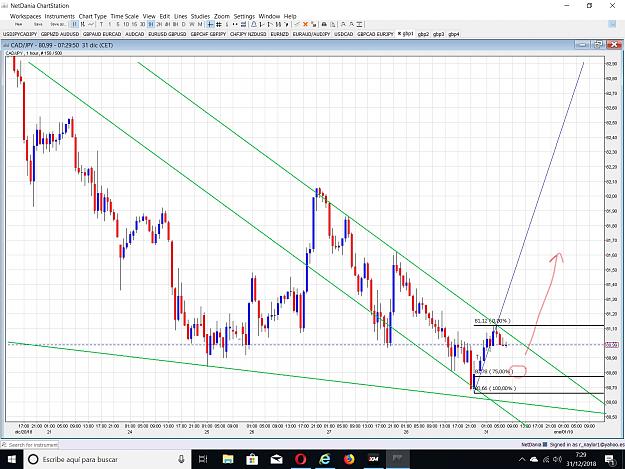Select the 1H time scale button
The image size is (625, 469).
[x=151, y=24]
